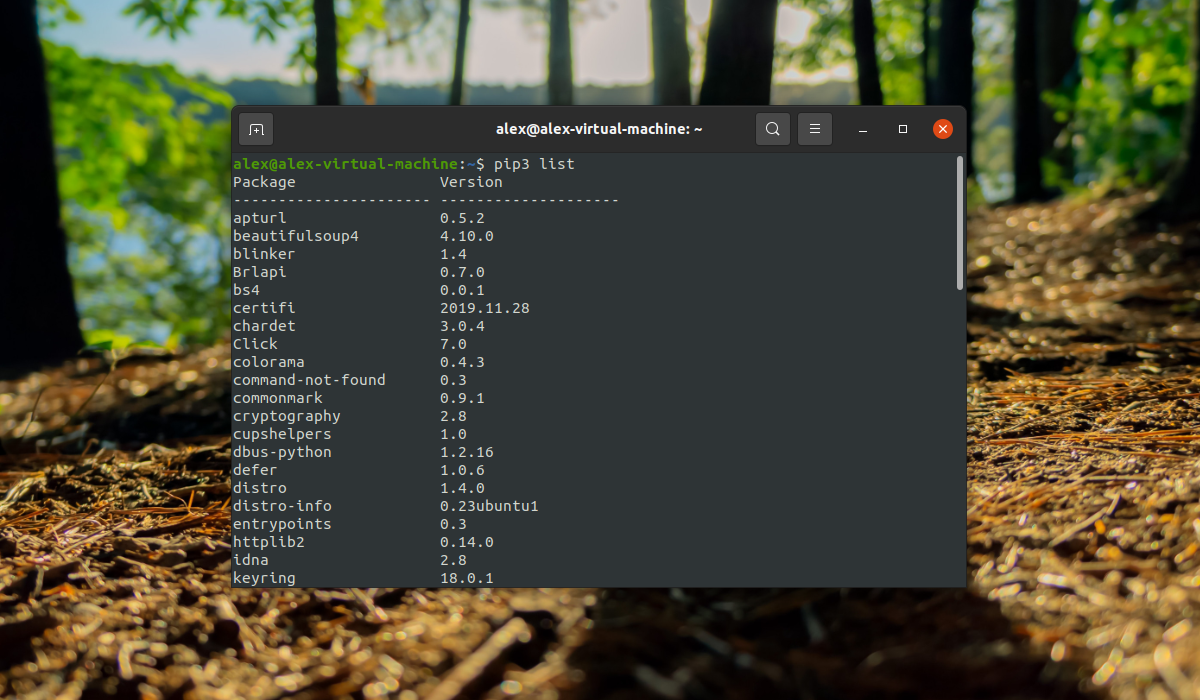Select the beautifulsoup4 package name

point(295,236)
